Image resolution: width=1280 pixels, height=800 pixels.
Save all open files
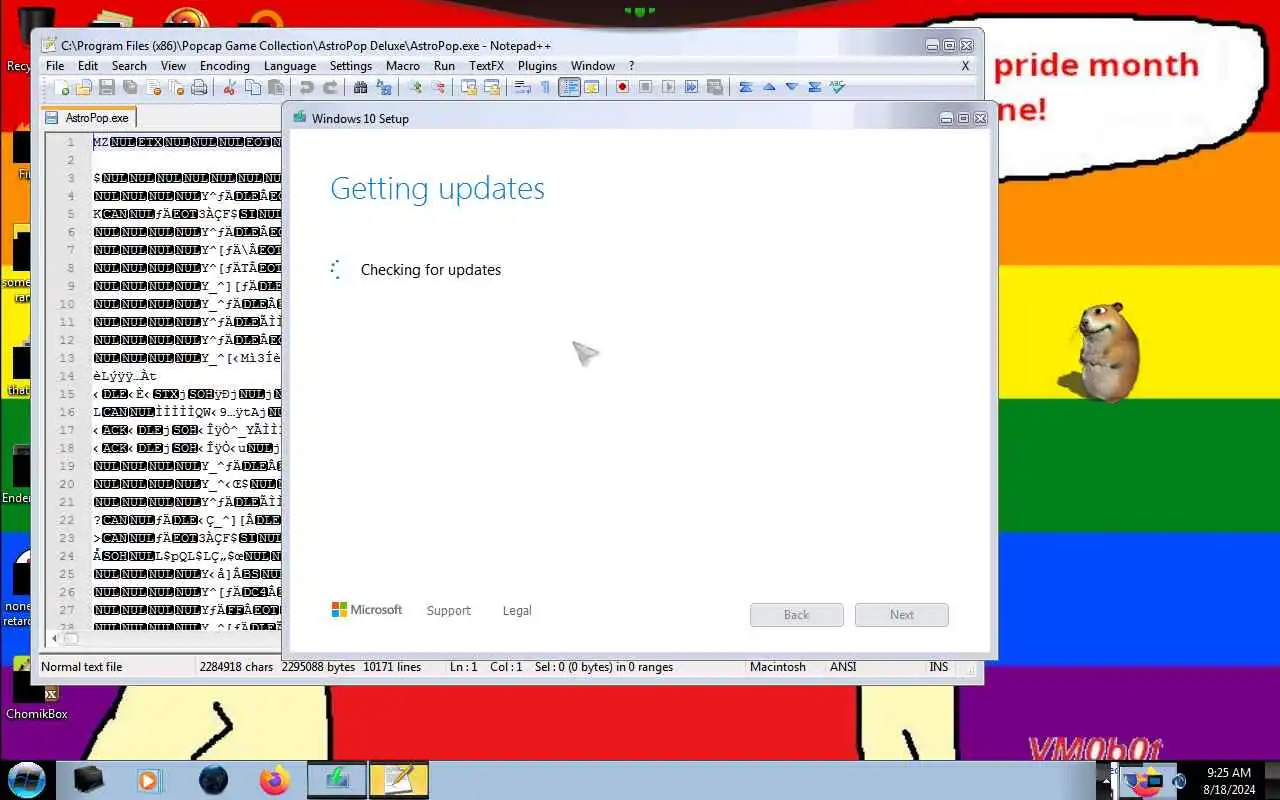130,87
